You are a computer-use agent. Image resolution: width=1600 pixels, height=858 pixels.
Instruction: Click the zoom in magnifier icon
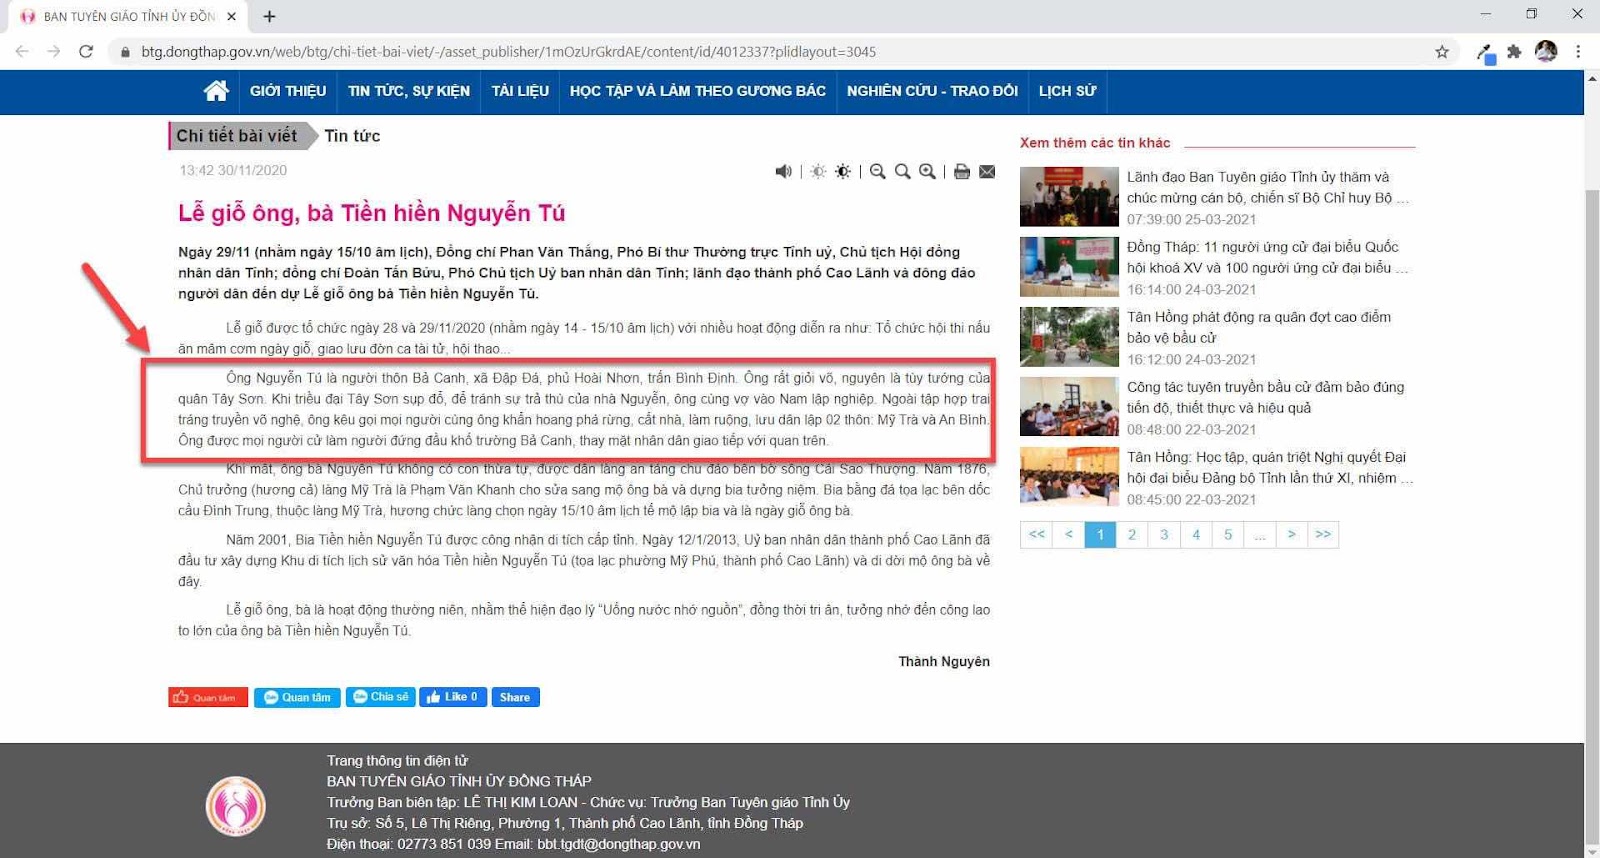tap(928, 171)
